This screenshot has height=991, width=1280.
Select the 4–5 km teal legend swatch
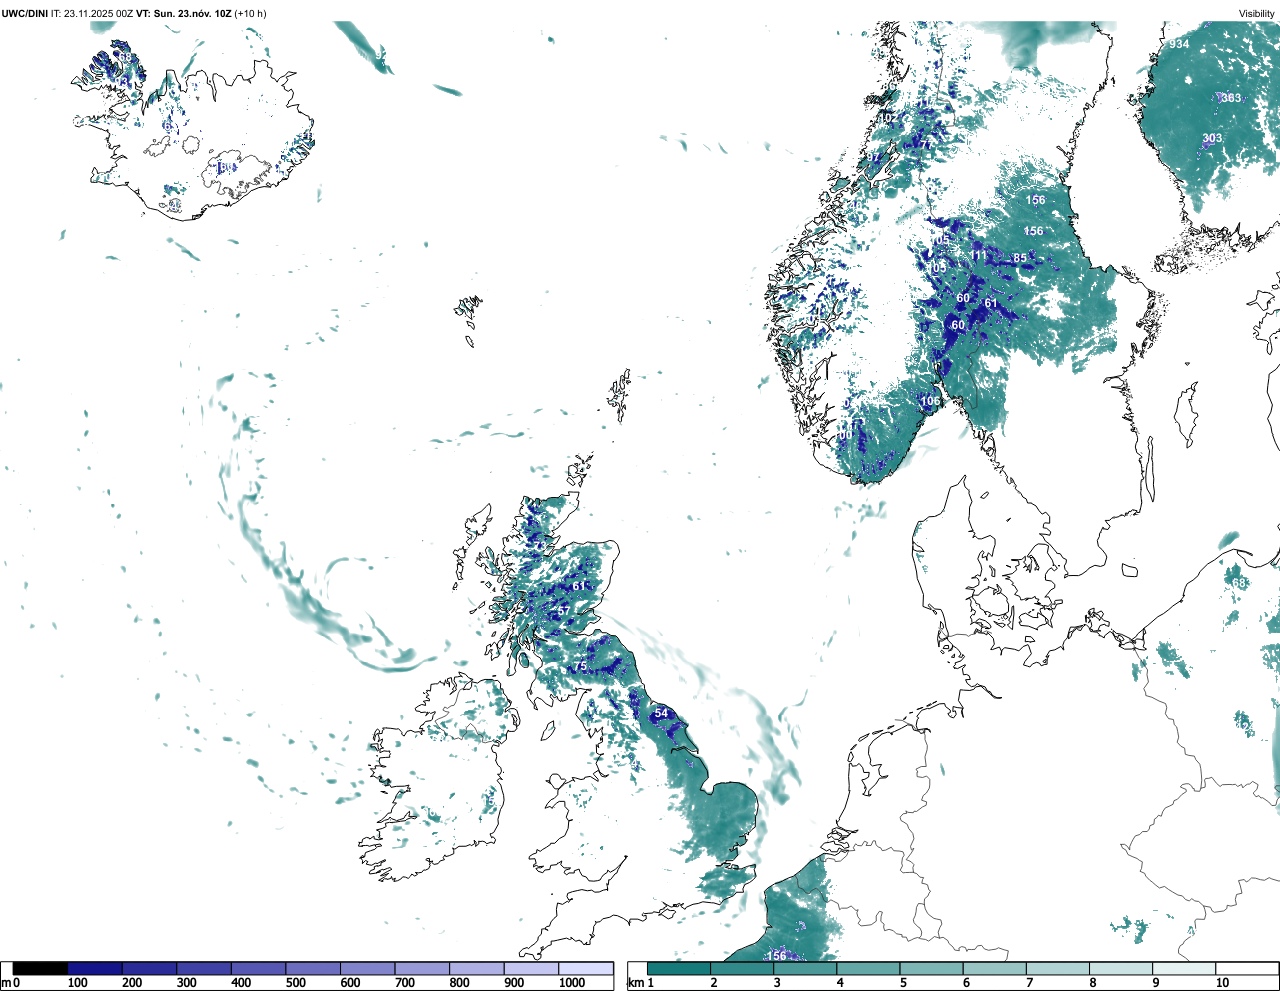click(x=868, y=968)
